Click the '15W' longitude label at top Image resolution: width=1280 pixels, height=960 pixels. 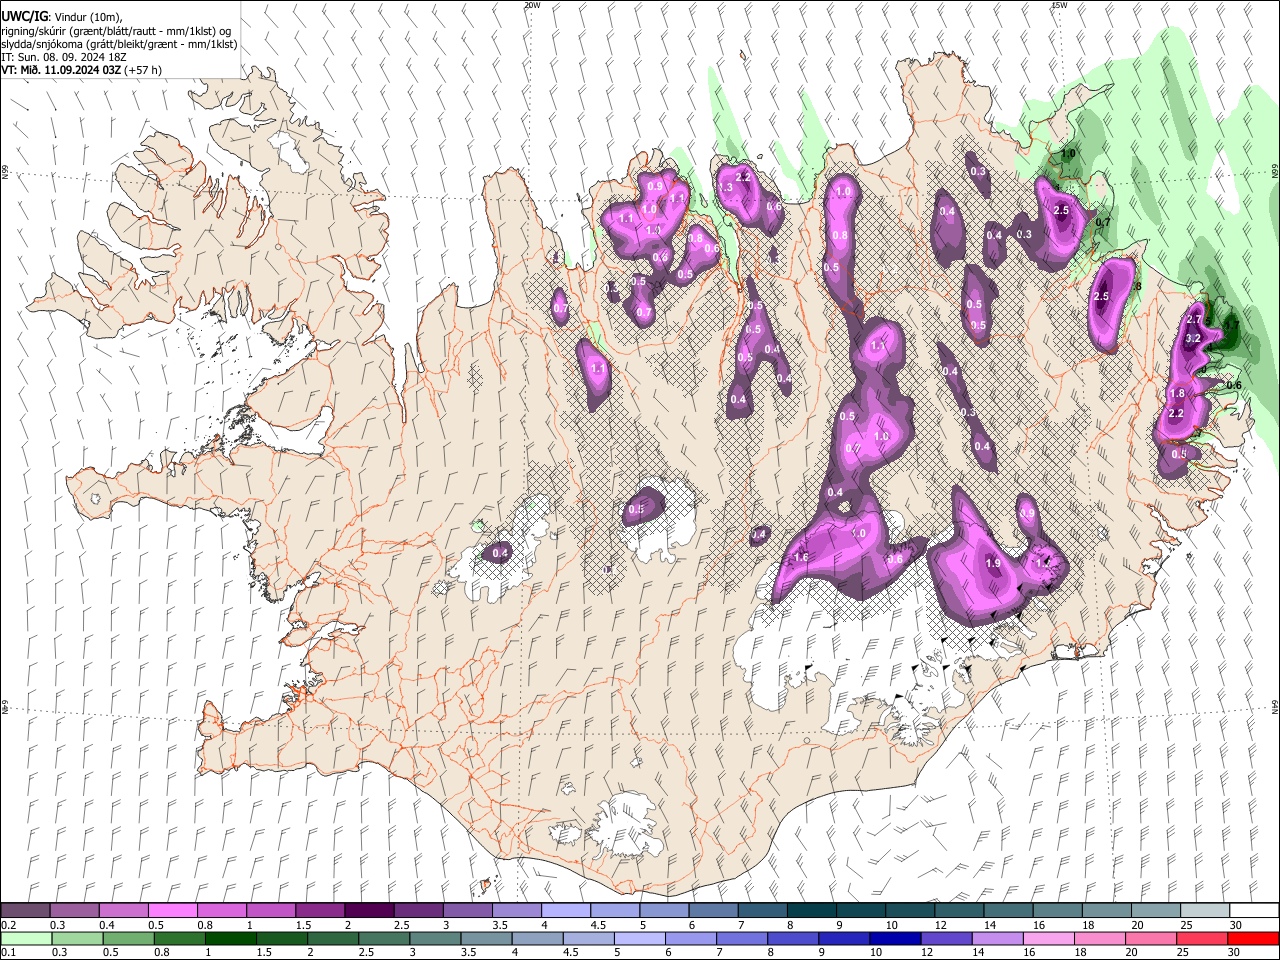1059,5
